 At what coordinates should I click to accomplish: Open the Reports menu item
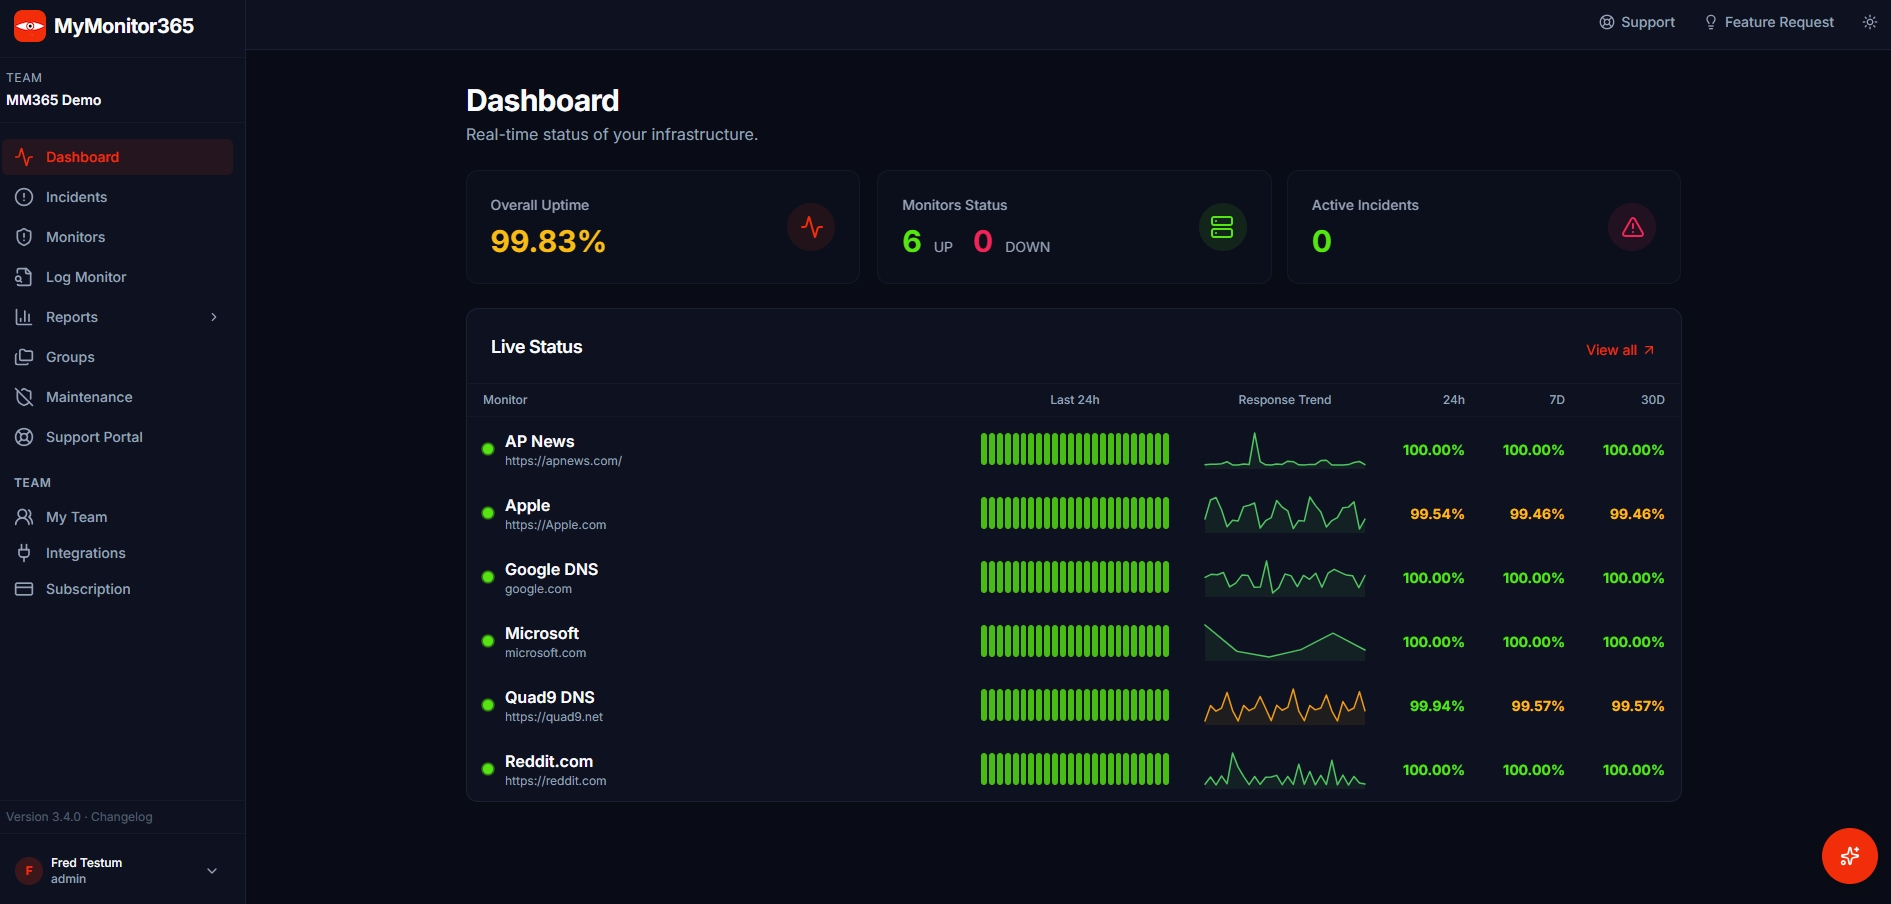117,317
